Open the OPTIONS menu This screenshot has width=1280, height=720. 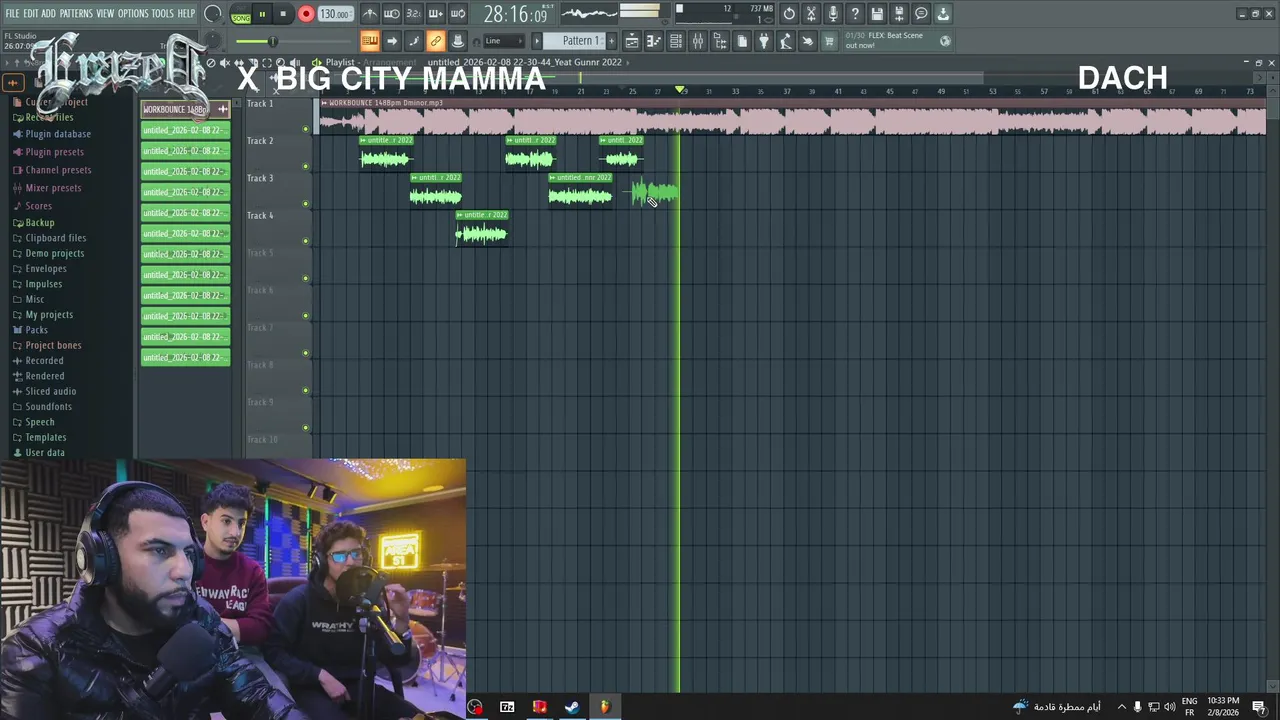(x=133, y=14)
